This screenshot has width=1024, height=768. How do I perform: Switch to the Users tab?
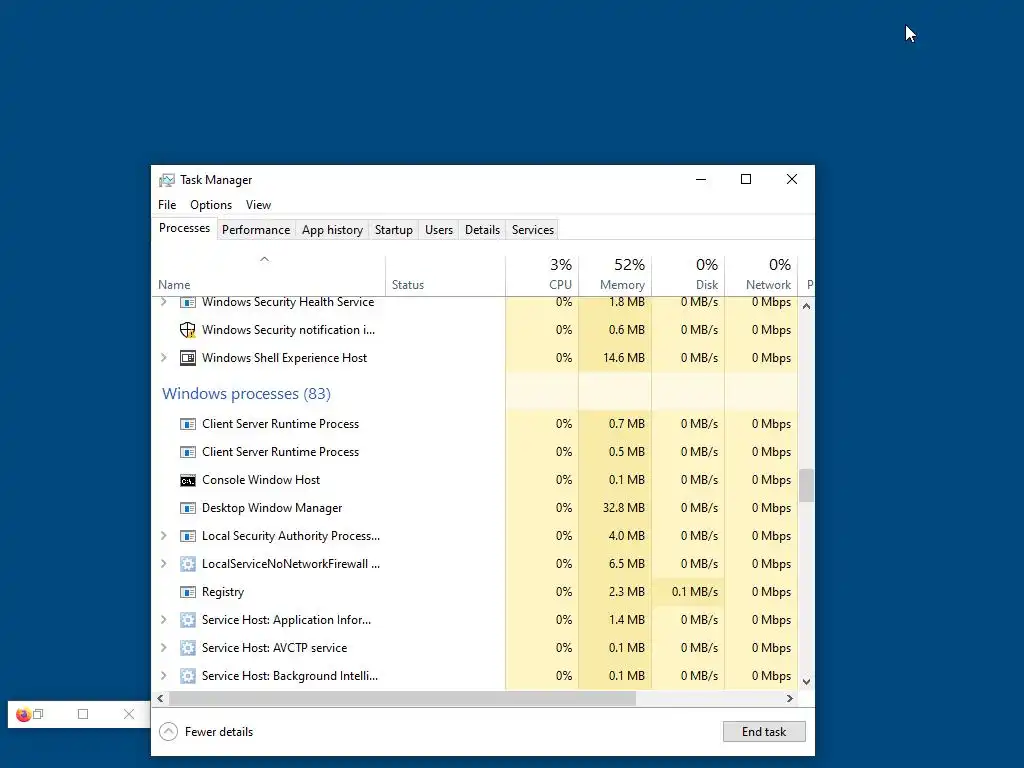[439, 230]
